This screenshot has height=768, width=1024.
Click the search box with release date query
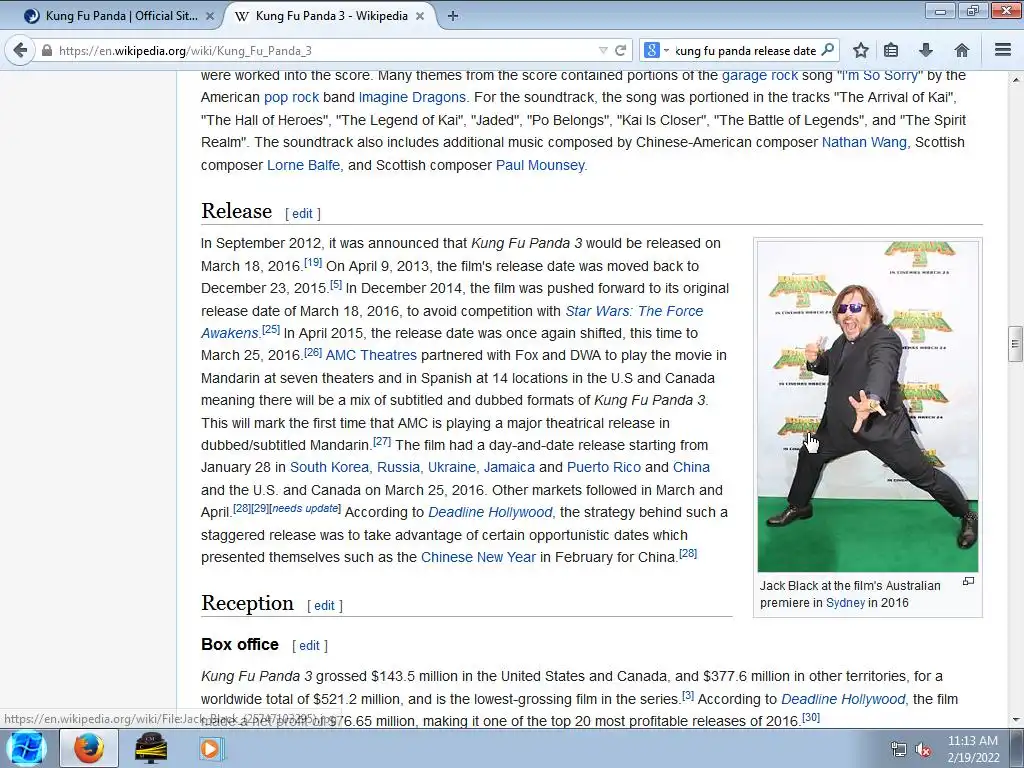point(744,50)
